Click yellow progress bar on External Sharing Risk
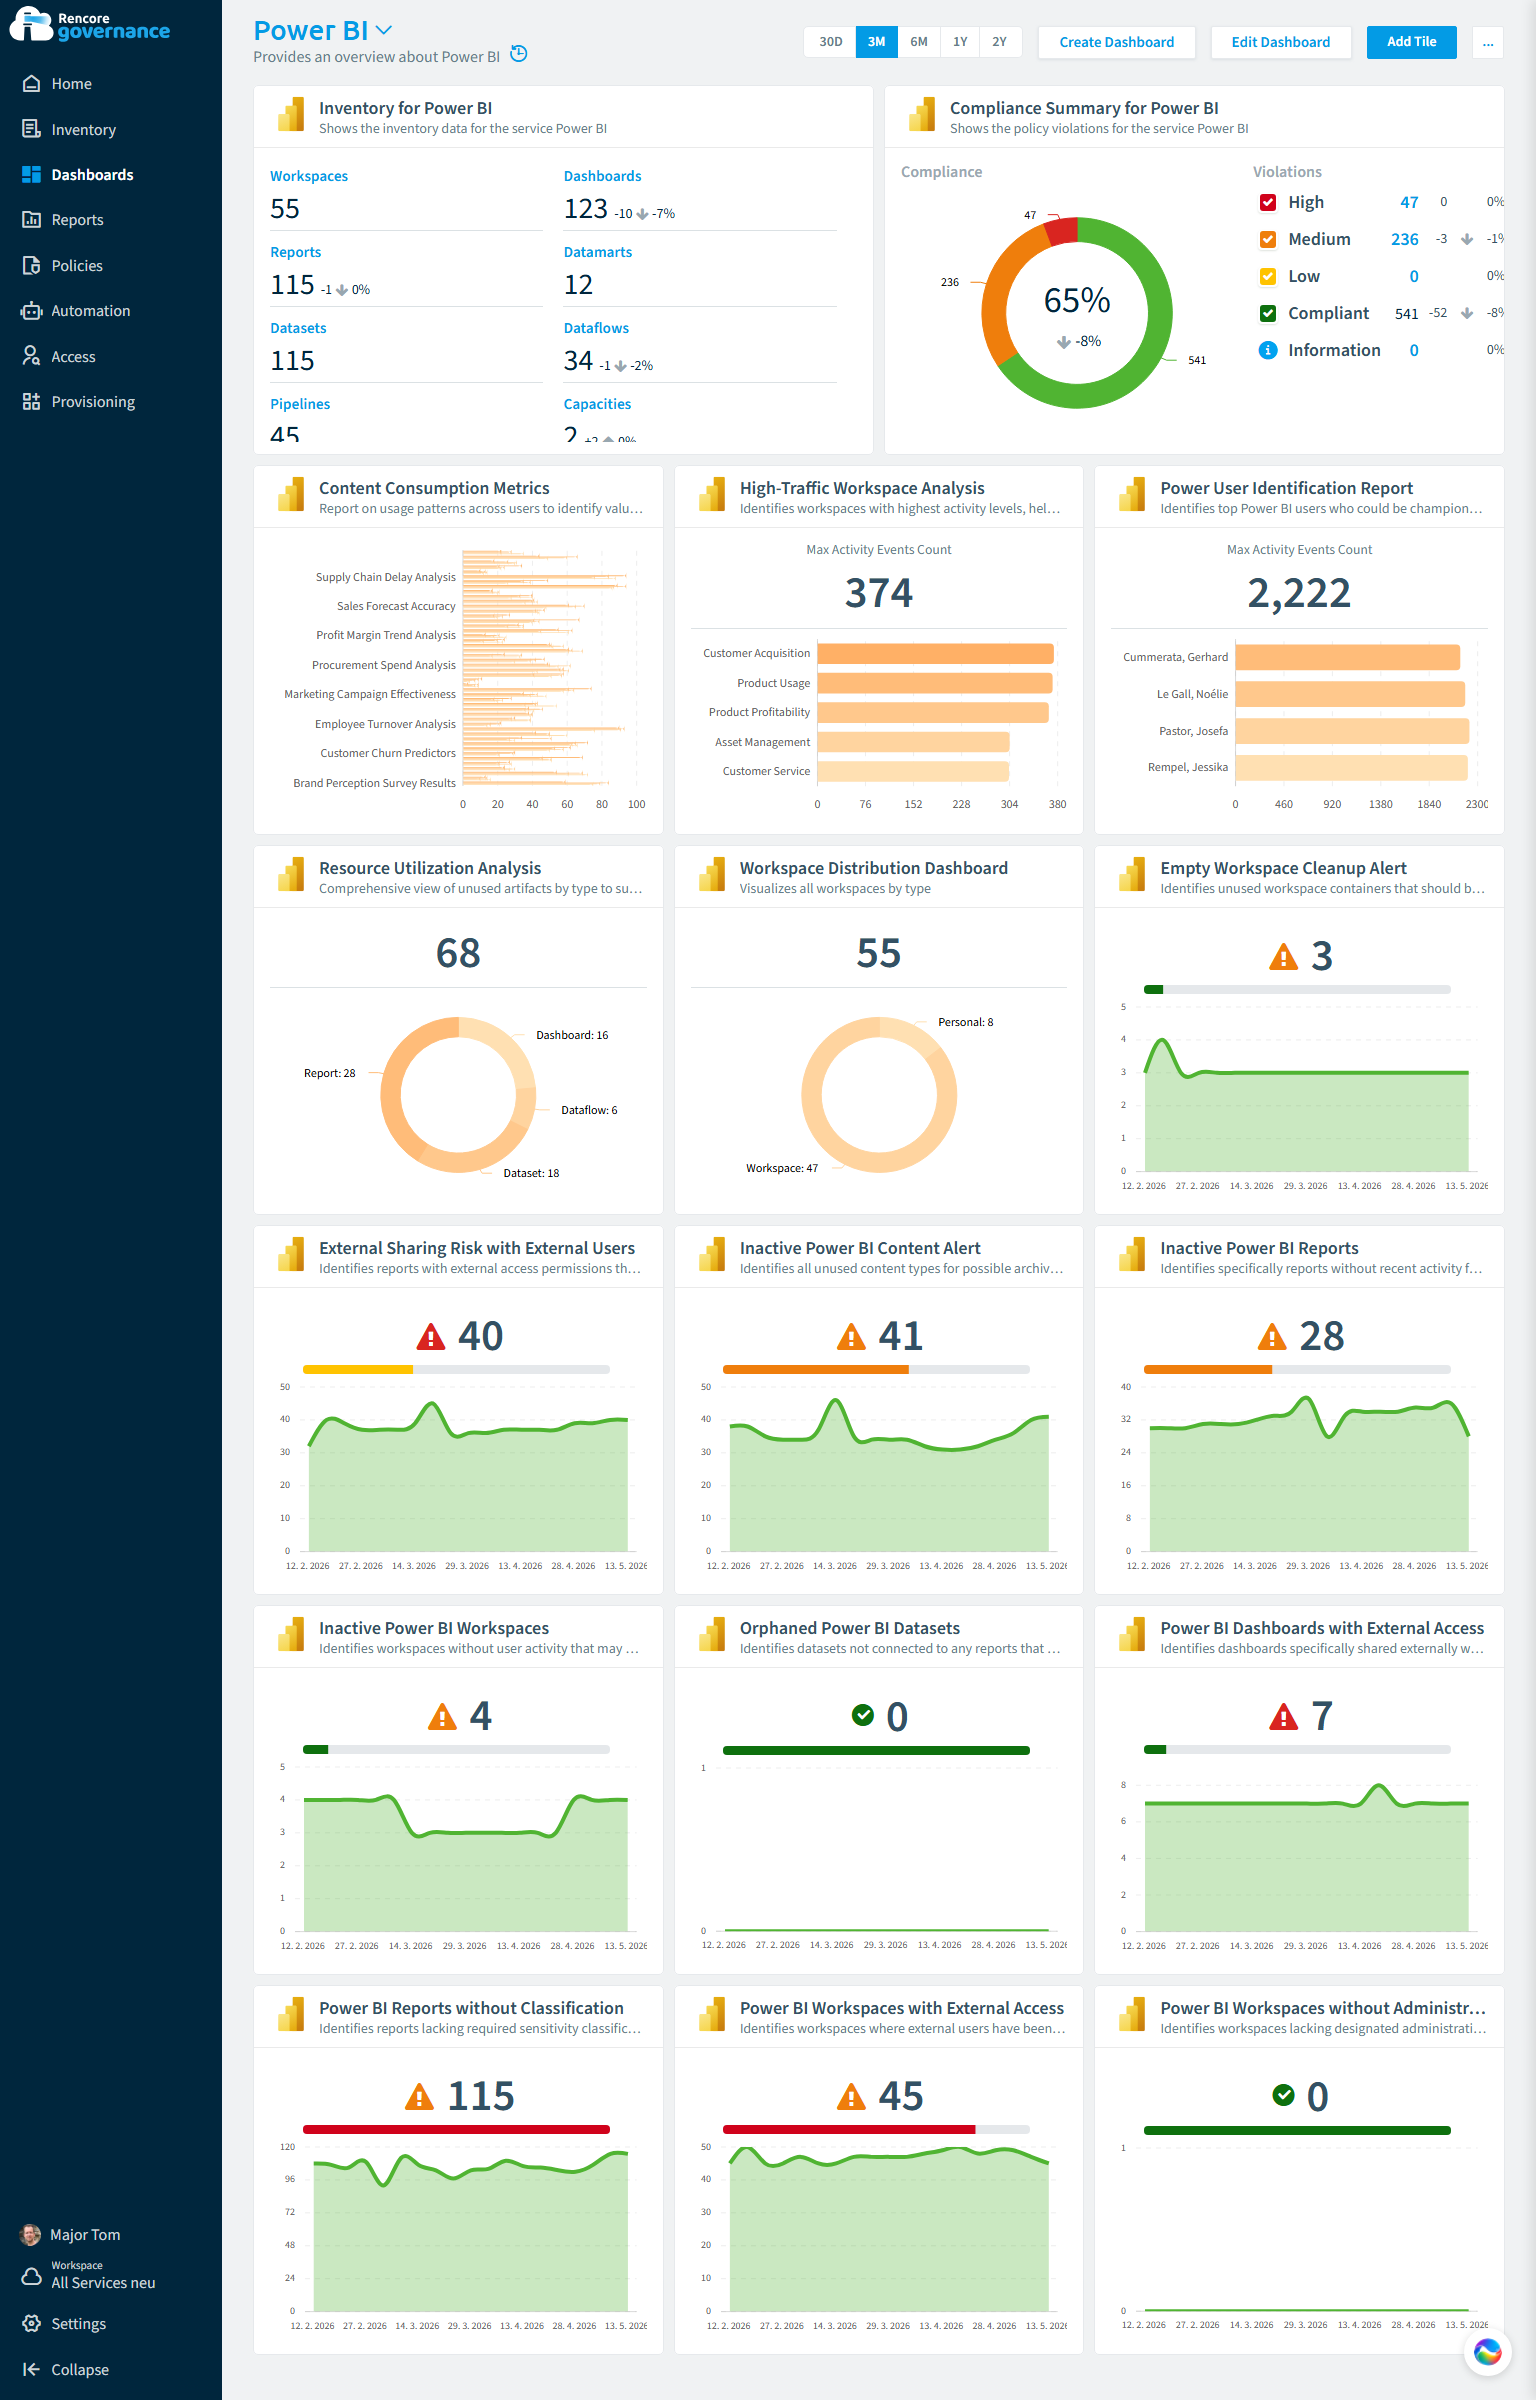The width and height of the screenshot is (1536, 2400). 357,1369
